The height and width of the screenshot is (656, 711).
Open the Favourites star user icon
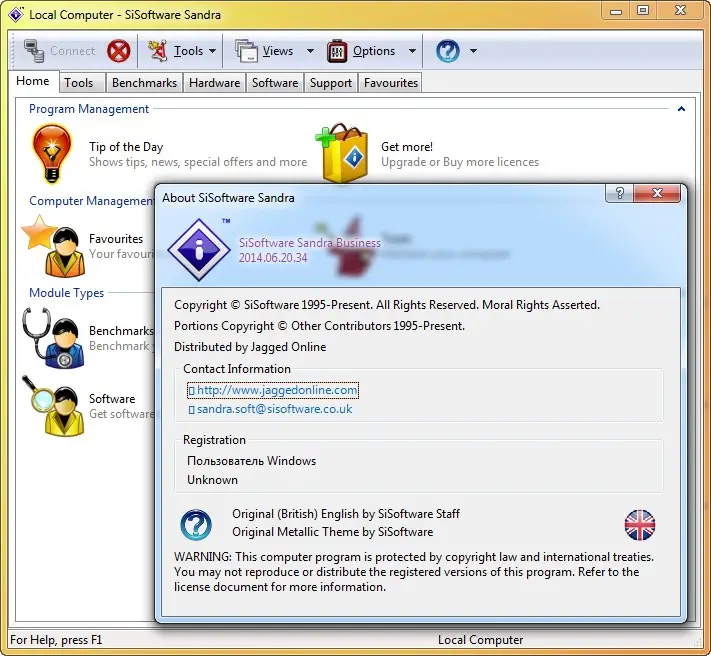54,246
